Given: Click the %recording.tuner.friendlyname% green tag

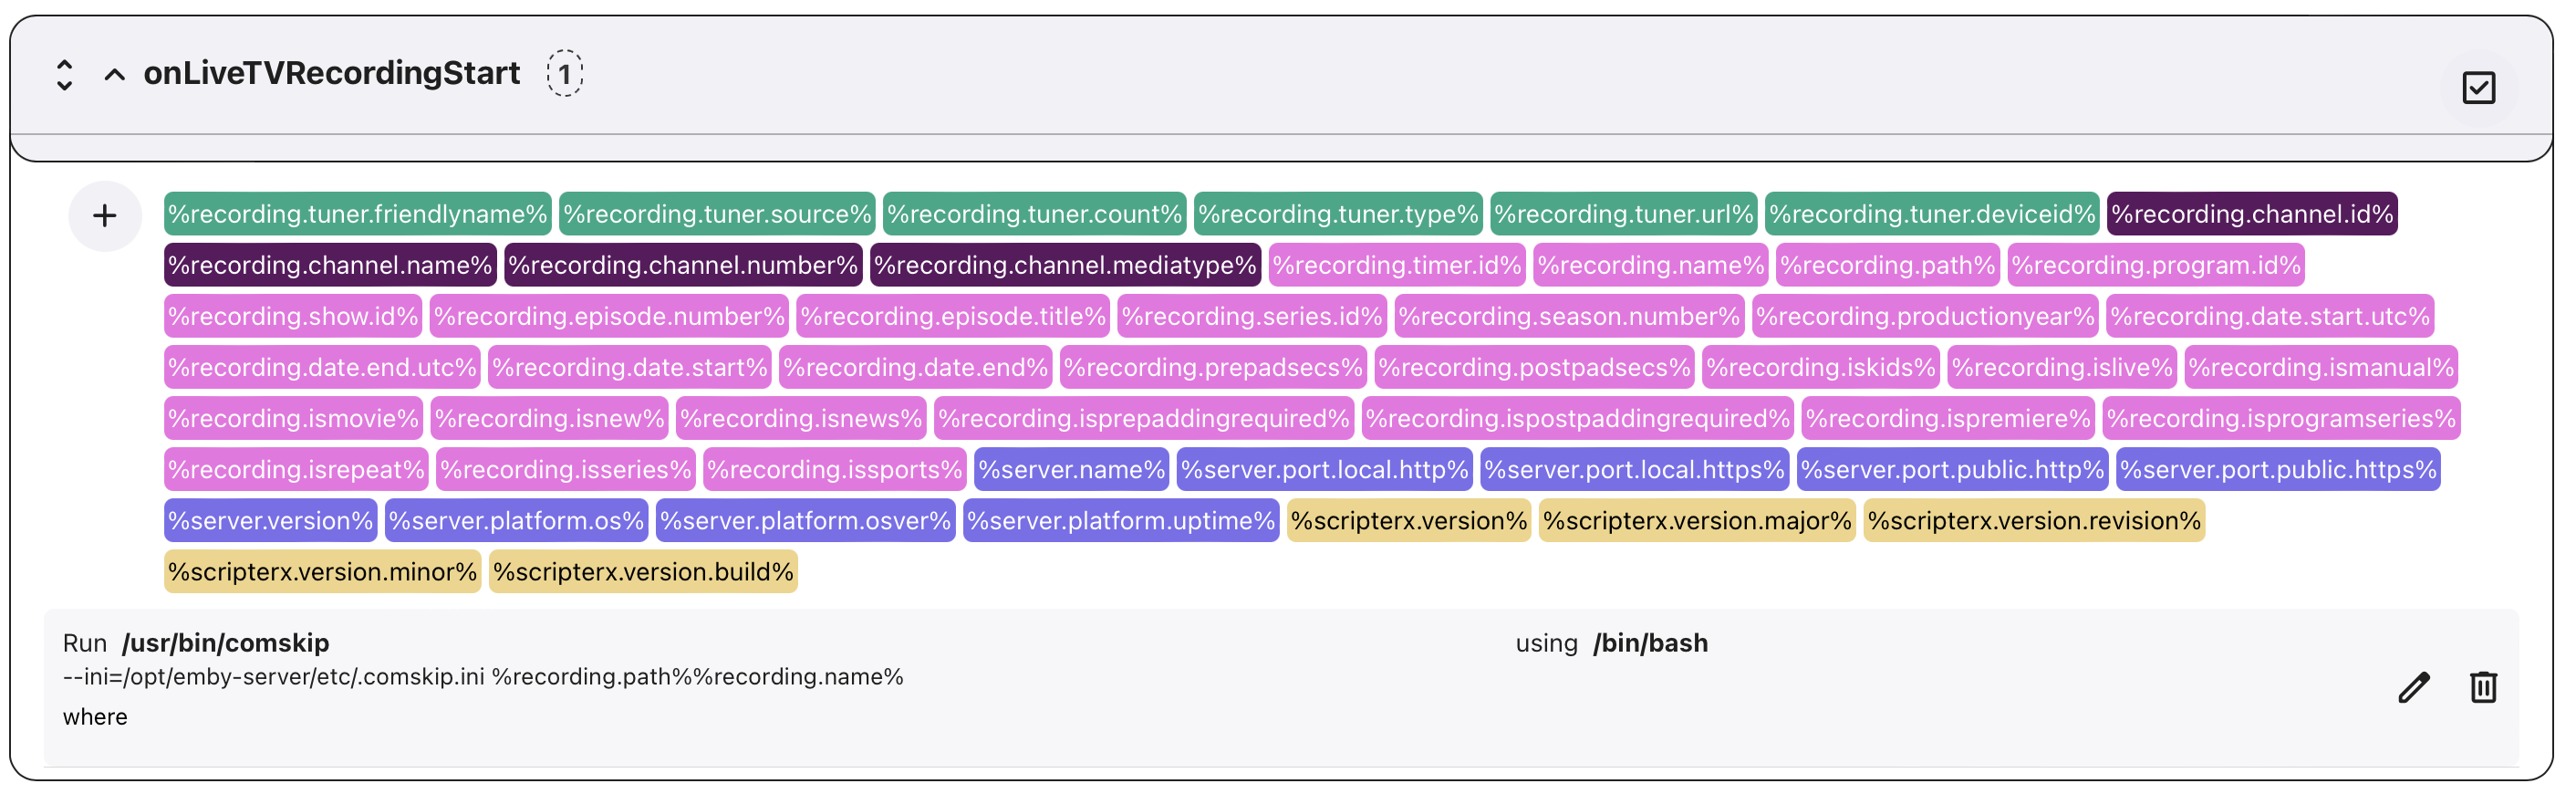Looking at the screenshot, I should [357, 214].
